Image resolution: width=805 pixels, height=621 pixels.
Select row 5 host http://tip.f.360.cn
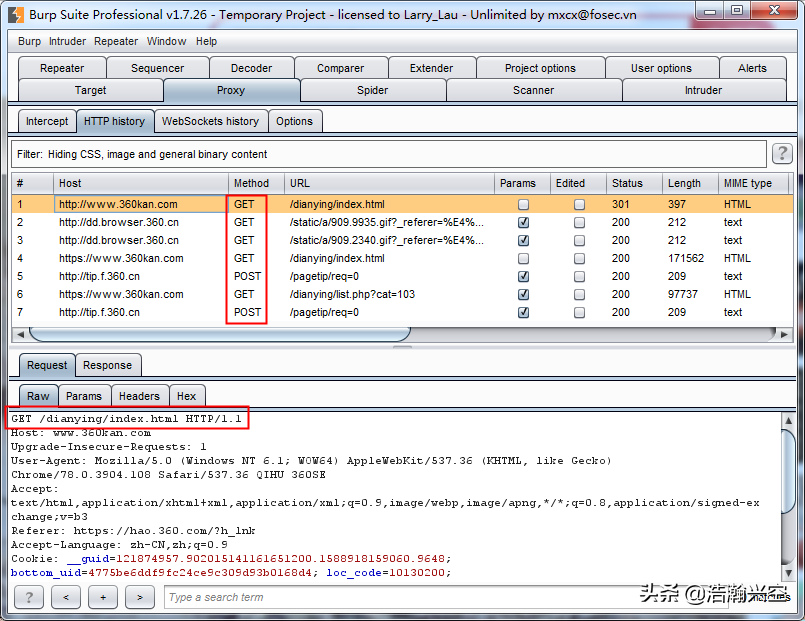(x=99, y=276)
